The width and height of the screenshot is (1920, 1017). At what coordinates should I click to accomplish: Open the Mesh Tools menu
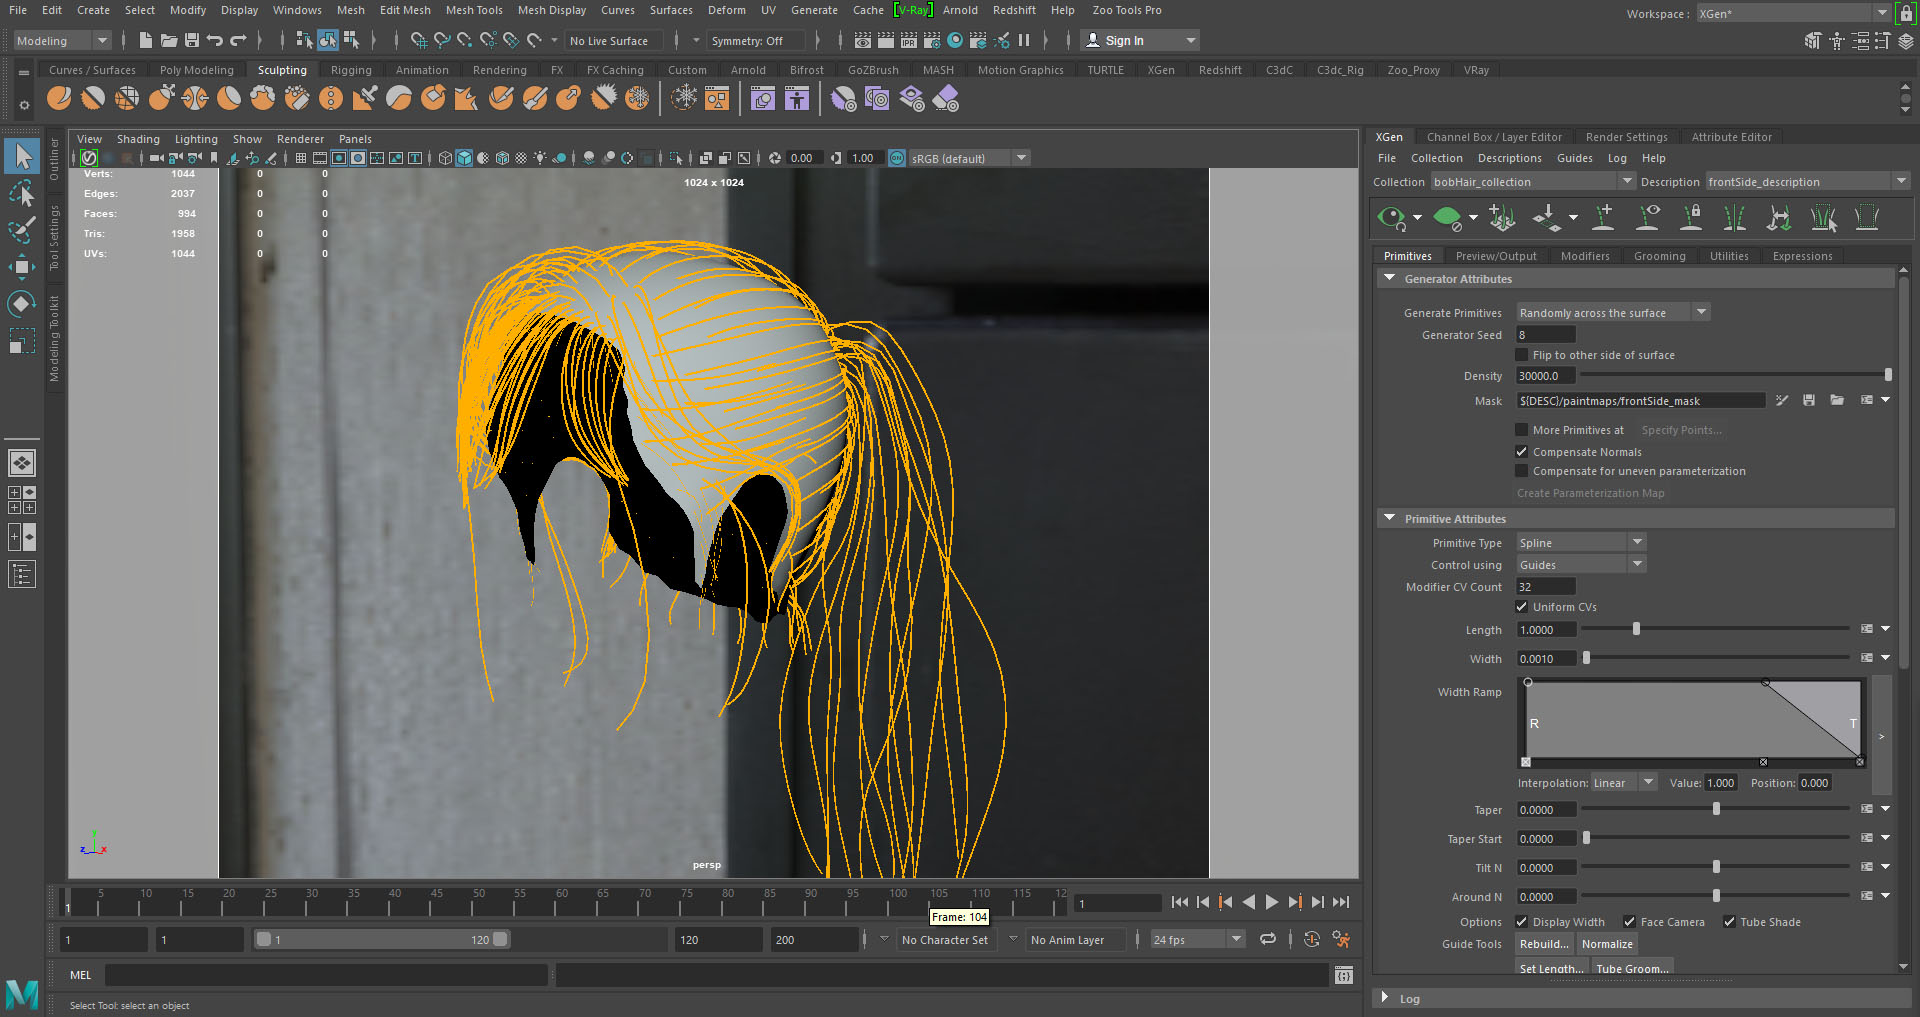click(x=473, y=10)
